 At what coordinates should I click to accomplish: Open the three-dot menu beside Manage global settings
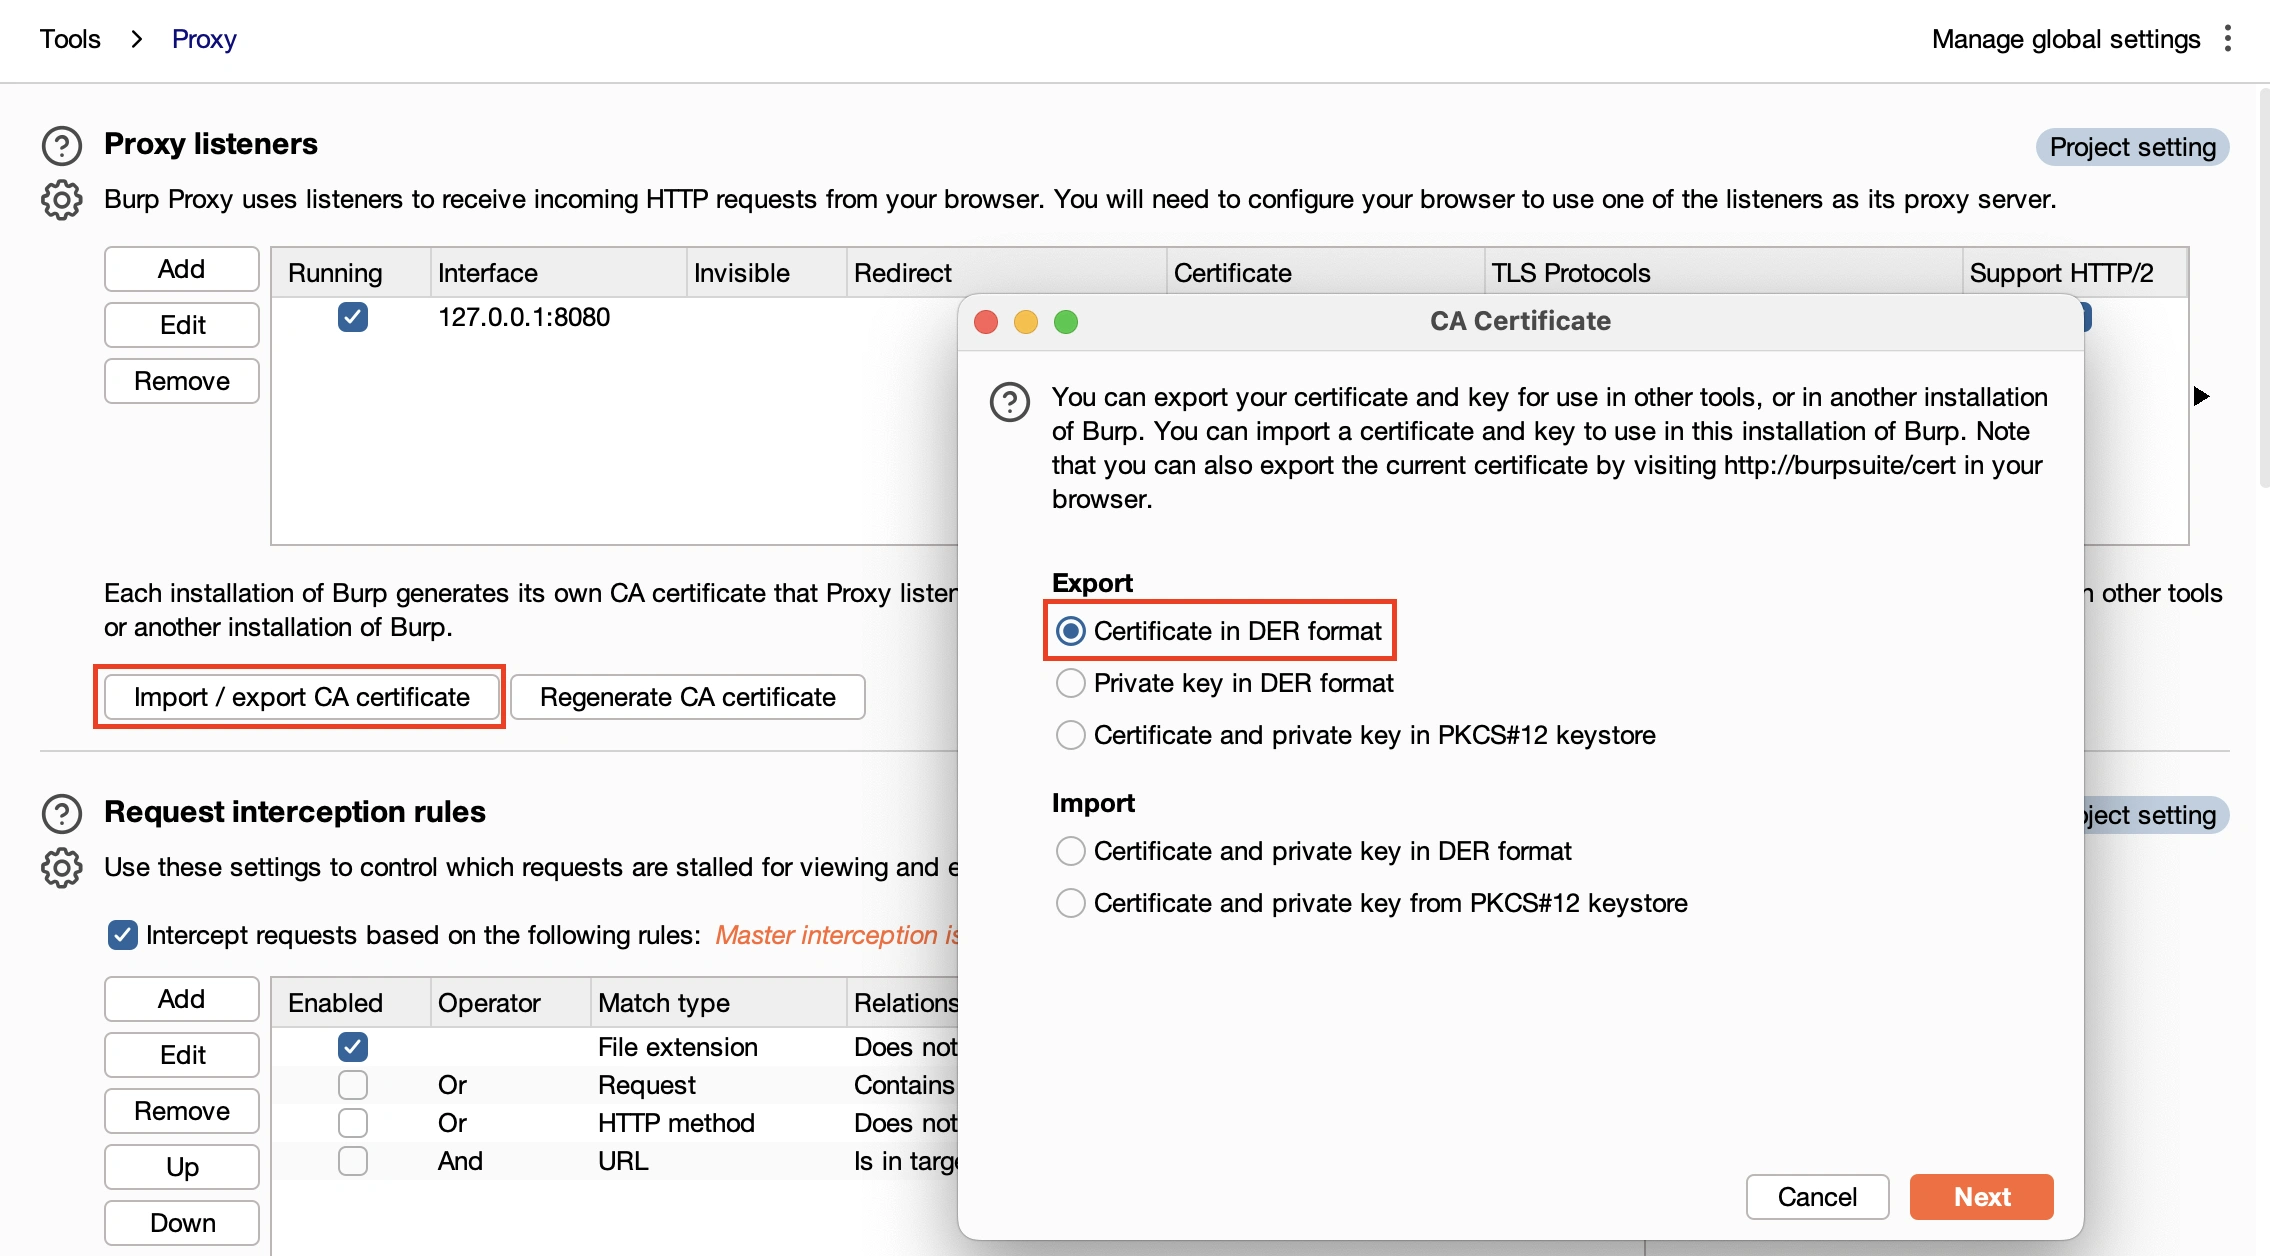pos(2228,39)
